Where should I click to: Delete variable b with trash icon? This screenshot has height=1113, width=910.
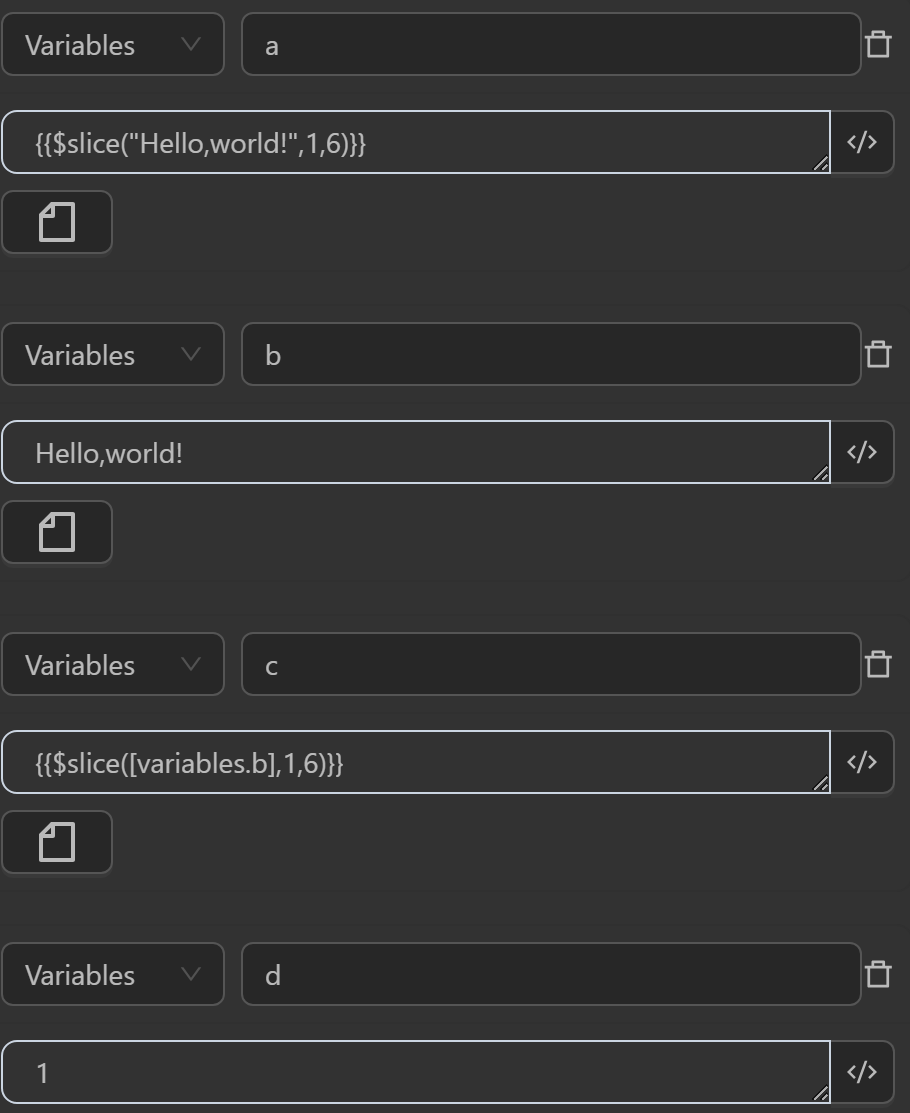tap(878, 354)
